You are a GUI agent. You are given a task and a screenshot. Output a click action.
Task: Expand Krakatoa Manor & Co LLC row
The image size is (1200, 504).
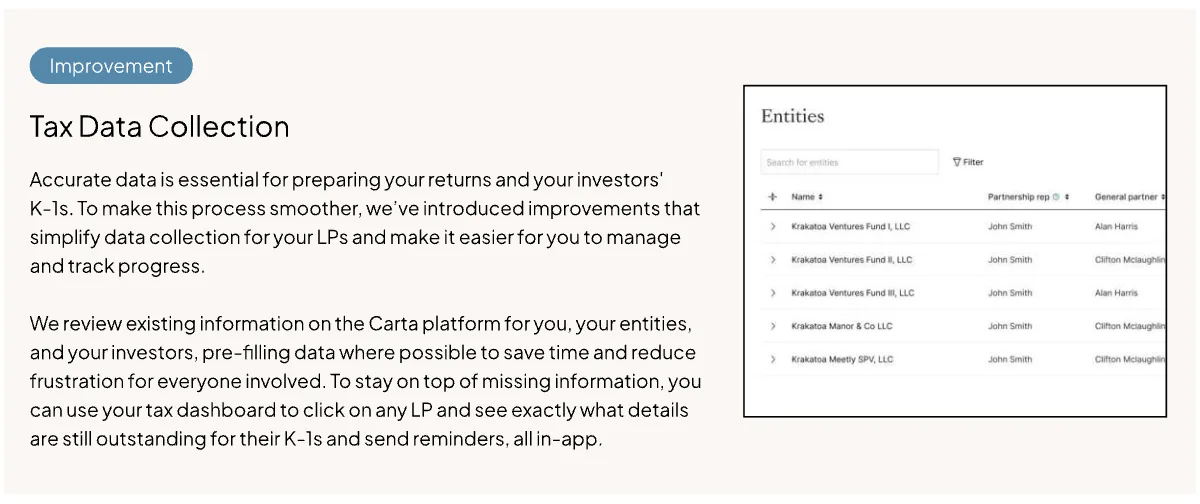pyautogui.click(x=773, y=326)
